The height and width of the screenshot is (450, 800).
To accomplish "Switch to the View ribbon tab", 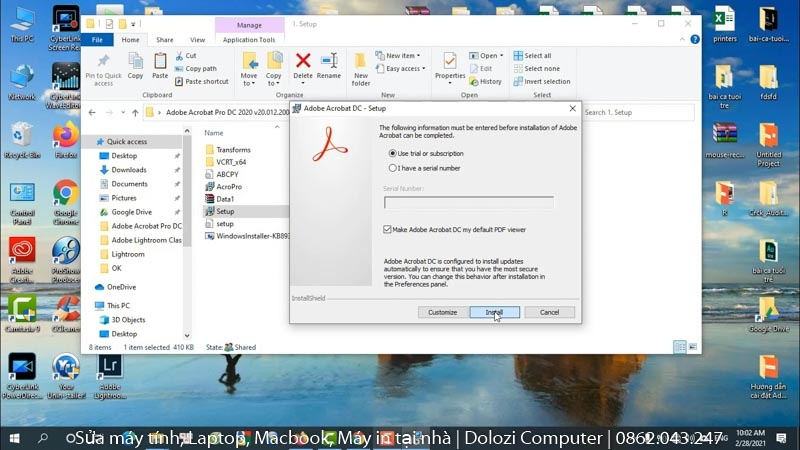I will [x=197, y=39].
